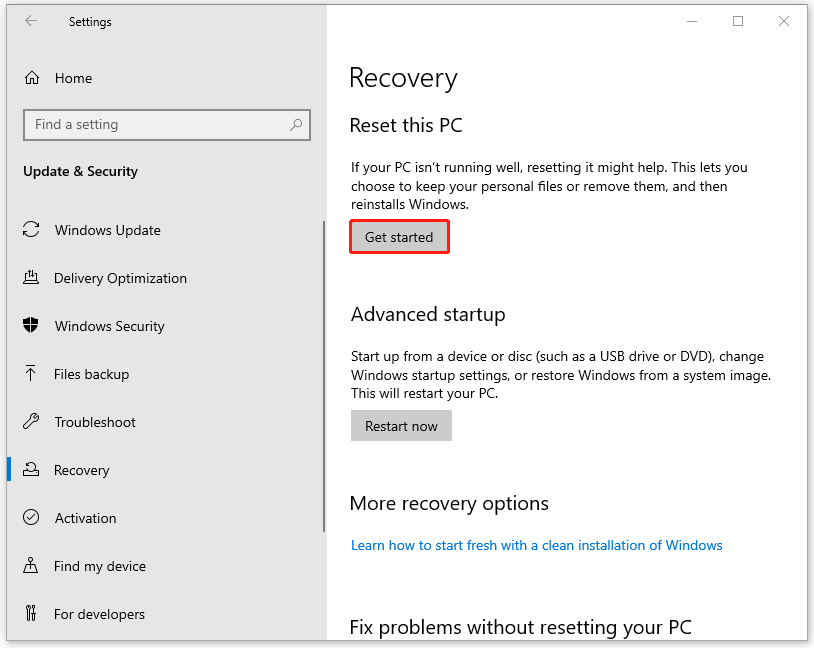The height and width of the screenshot is (648, 814).
Task: Click the Troubleshoot wrench icon
Action: pyautogui.click(x=31, y=422)
